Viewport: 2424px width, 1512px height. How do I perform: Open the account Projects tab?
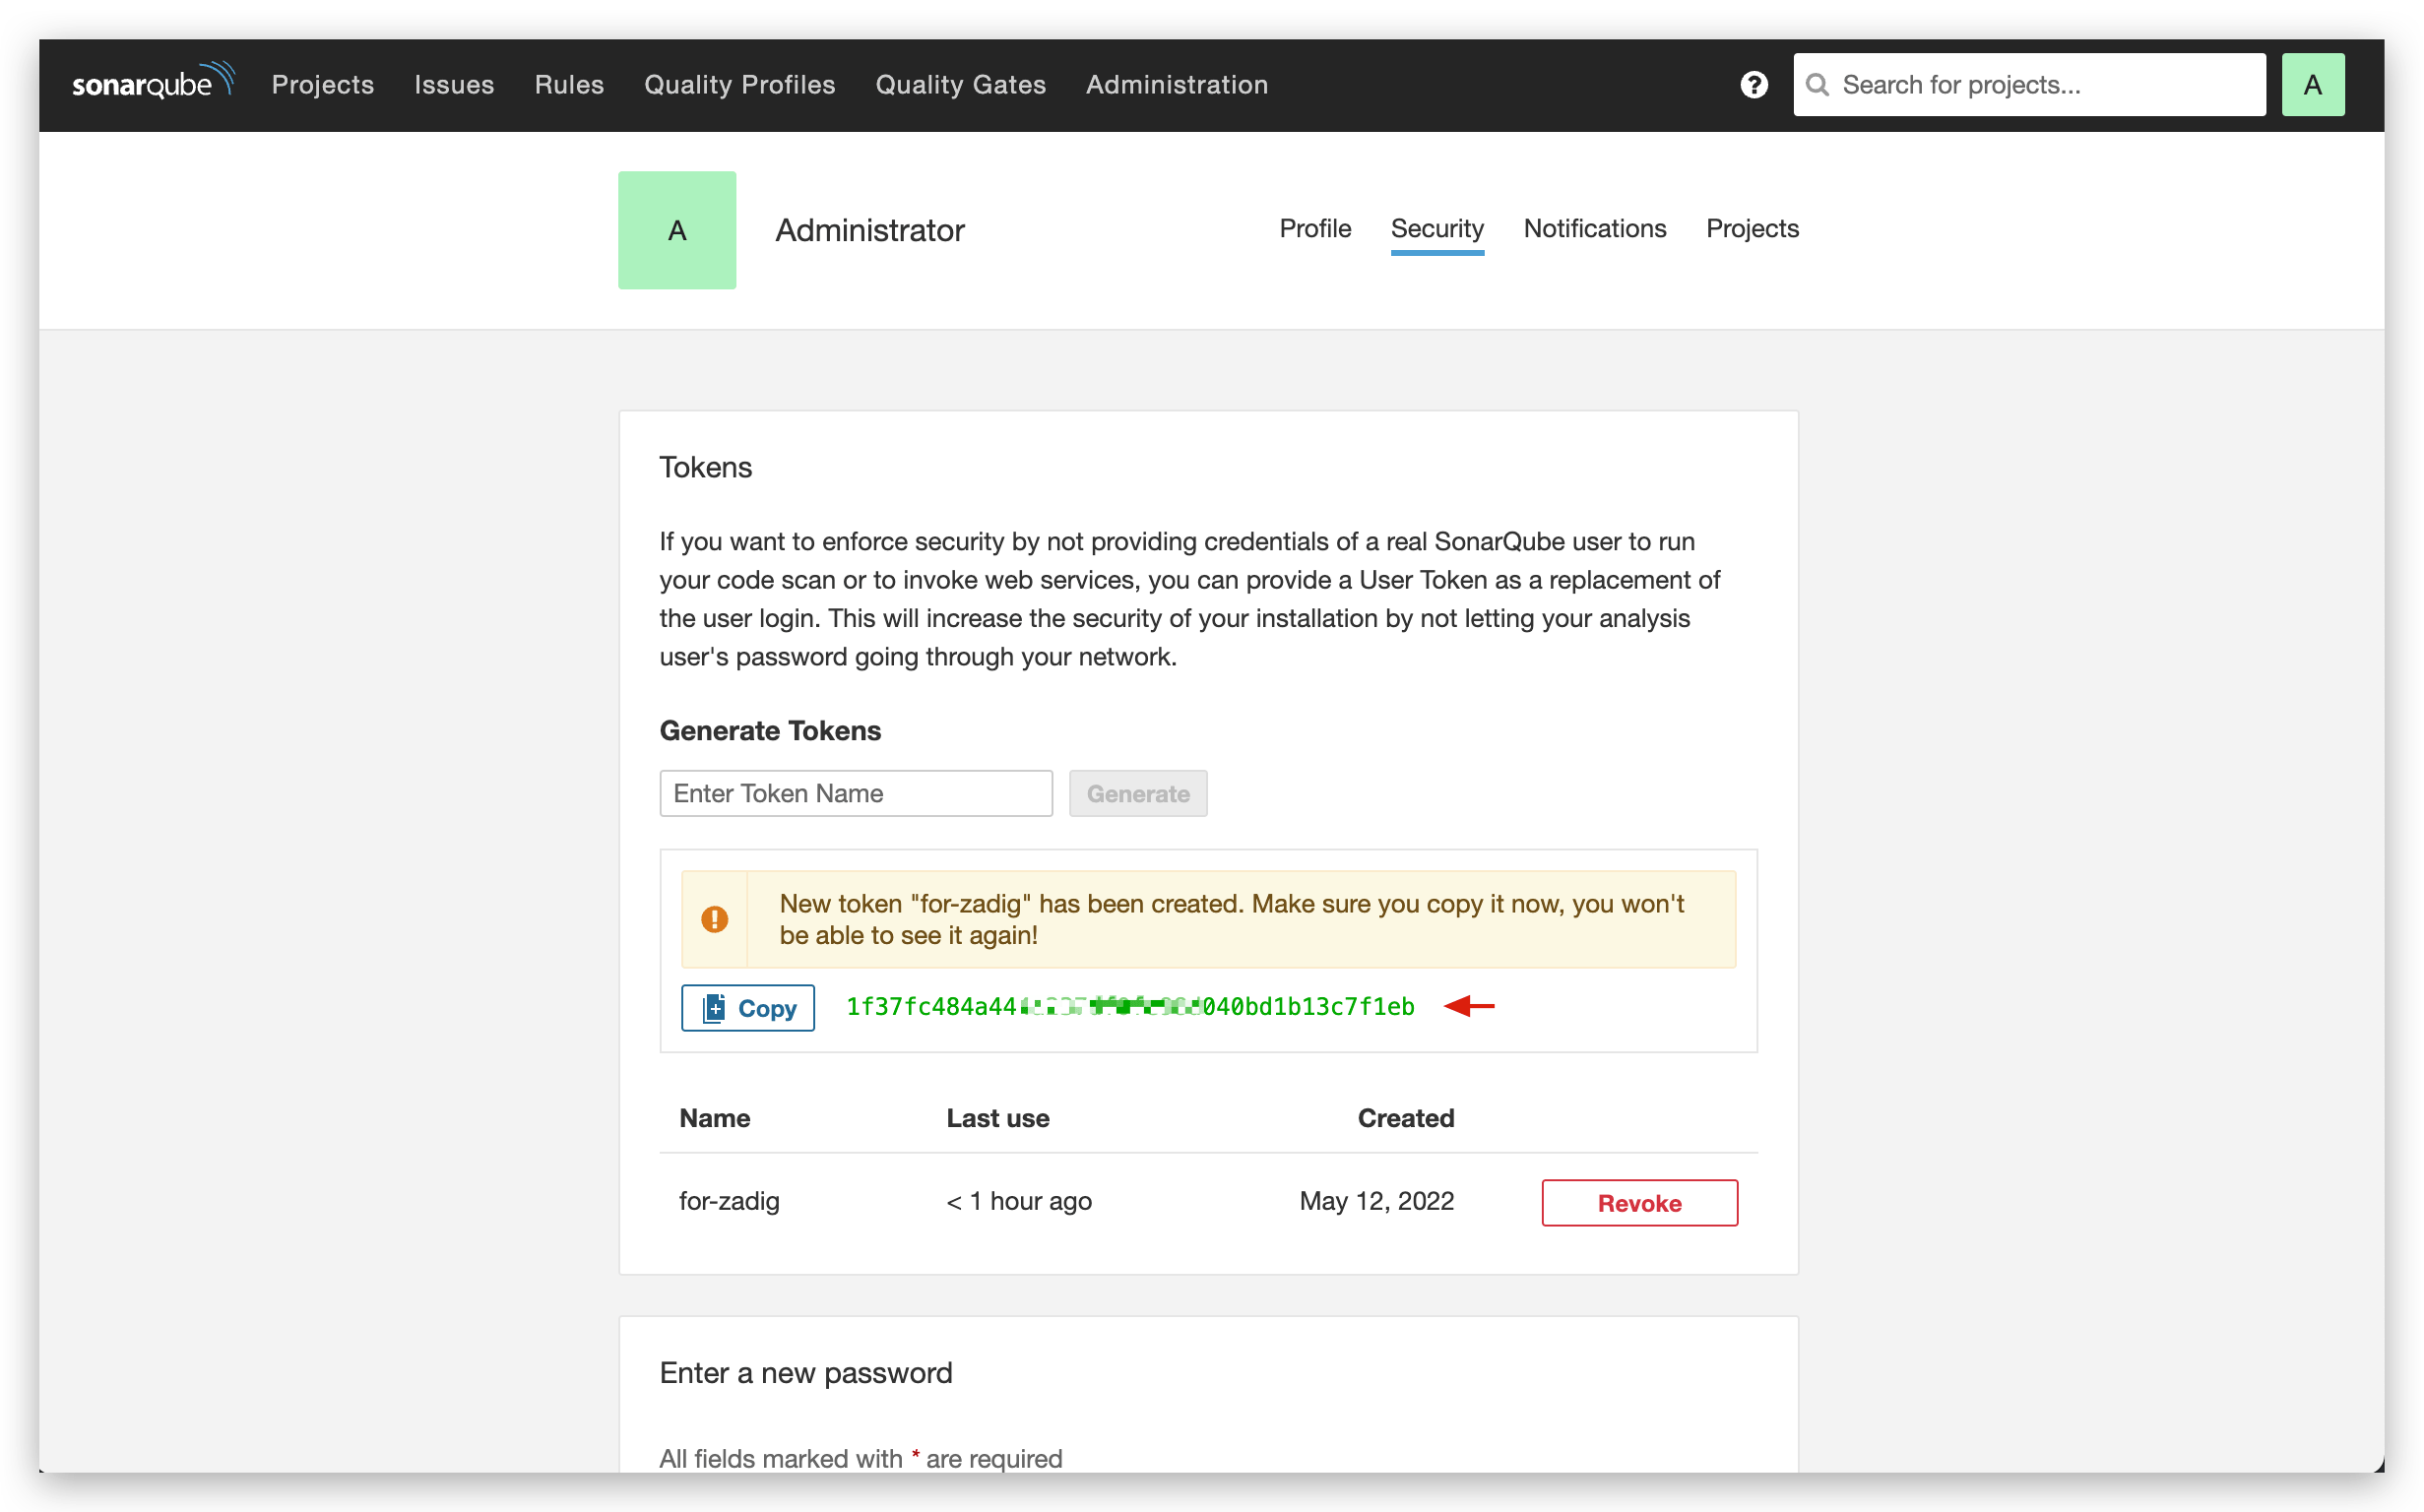[x=1751, y=229]
